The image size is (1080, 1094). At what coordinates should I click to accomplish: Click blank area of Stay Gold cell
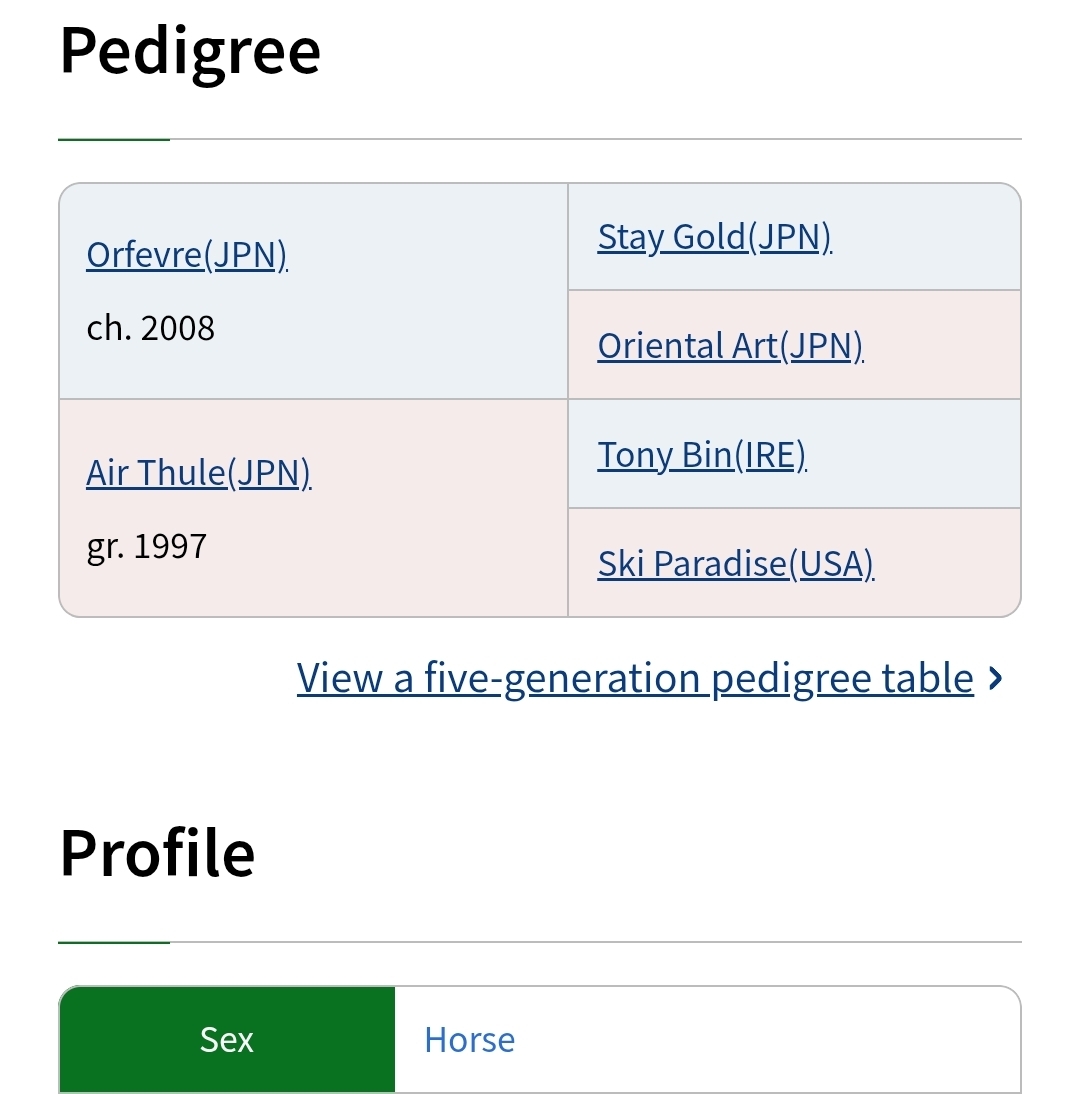pyautogui.click(x=930, y=237)
